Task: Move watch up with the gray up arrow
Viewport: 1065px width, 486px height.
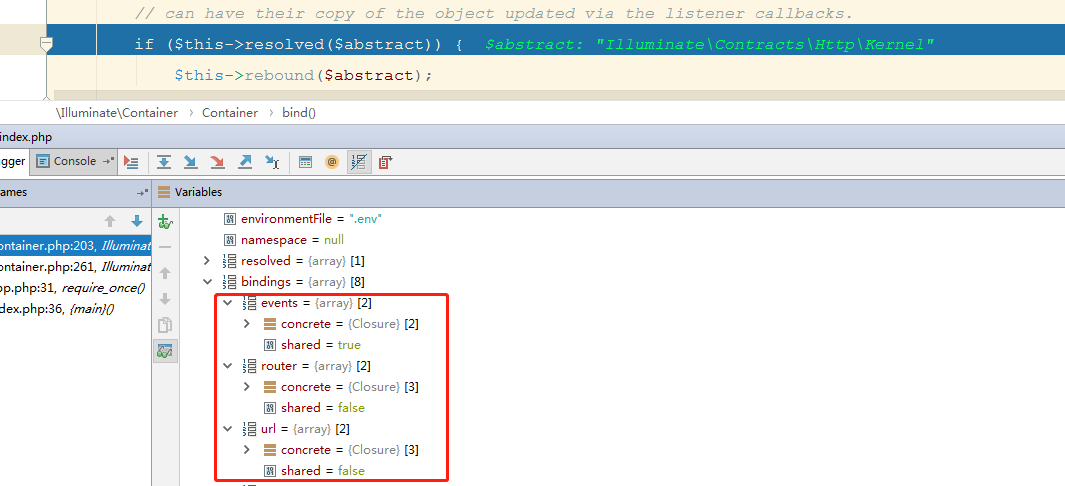Action: pyautogui.click(x=164, y=273)
